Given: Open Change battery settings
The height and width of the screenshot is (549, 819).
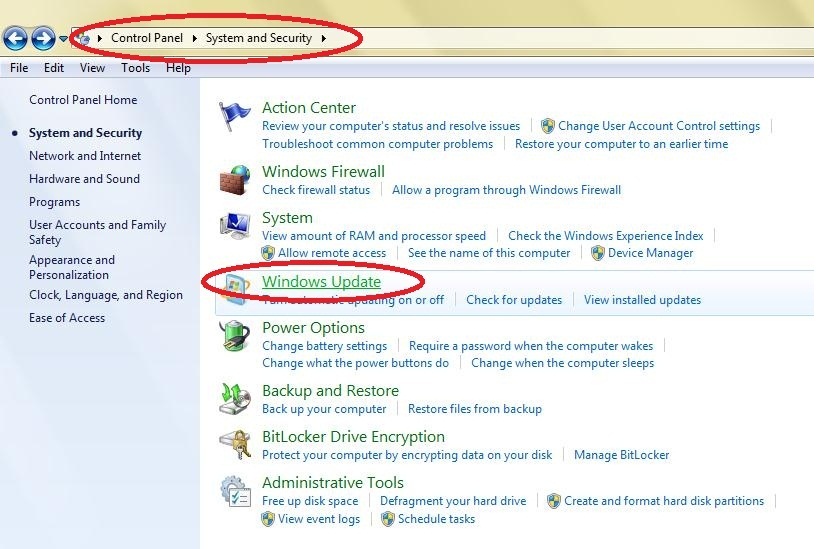Looking at the screenshot, I should [x=324, y=346].
